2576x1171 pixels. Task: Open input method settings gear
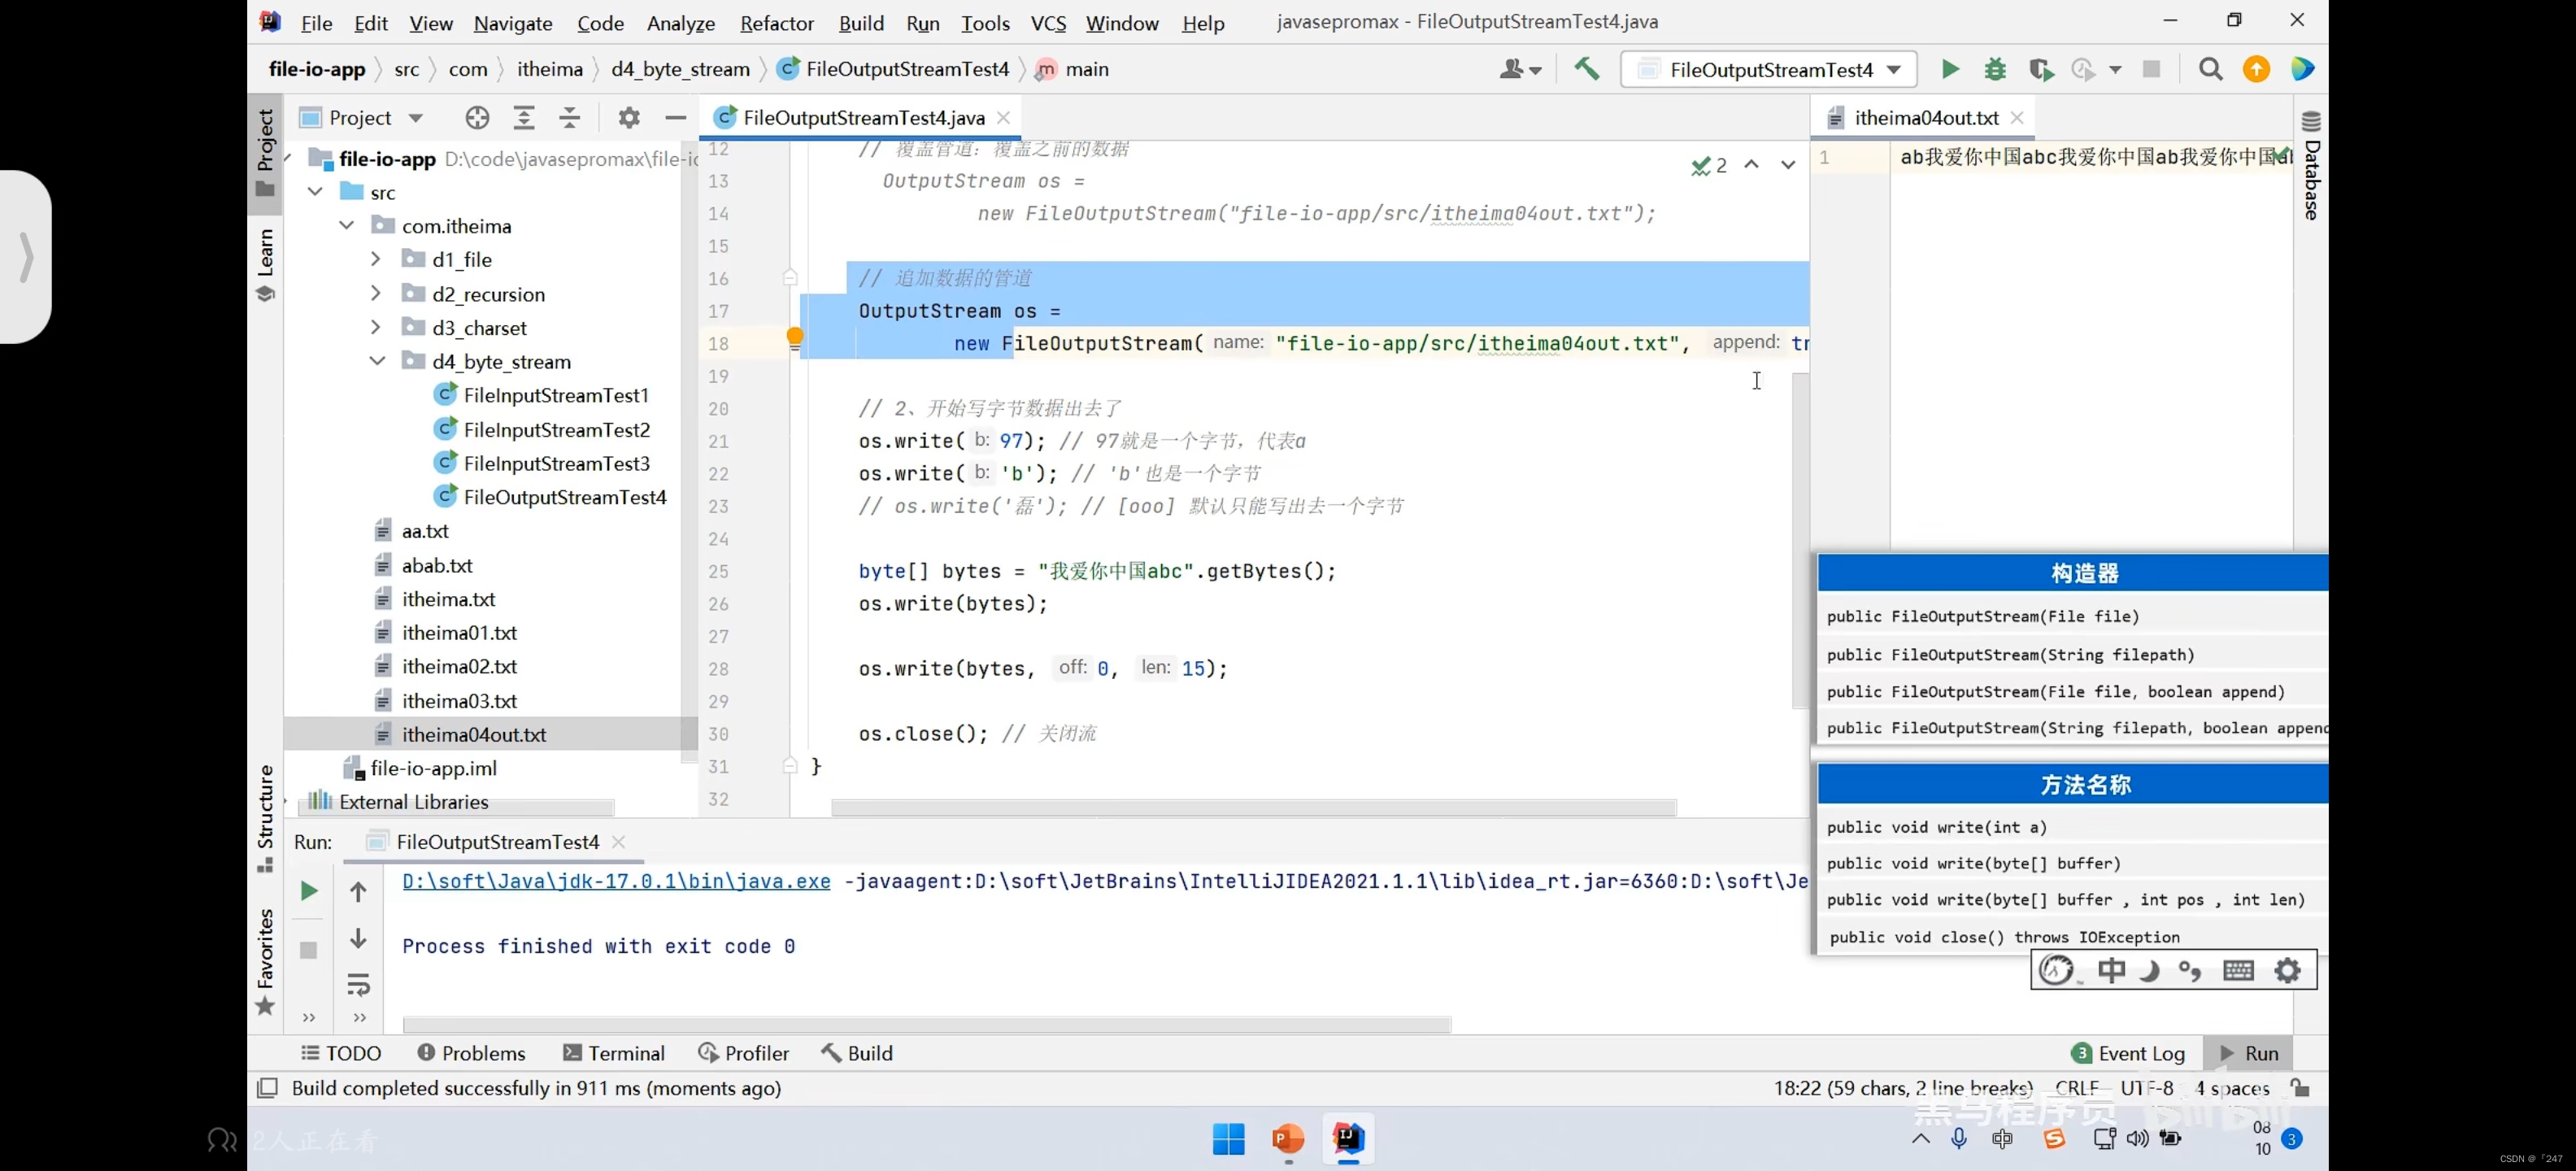click(x=2287, y=970)
